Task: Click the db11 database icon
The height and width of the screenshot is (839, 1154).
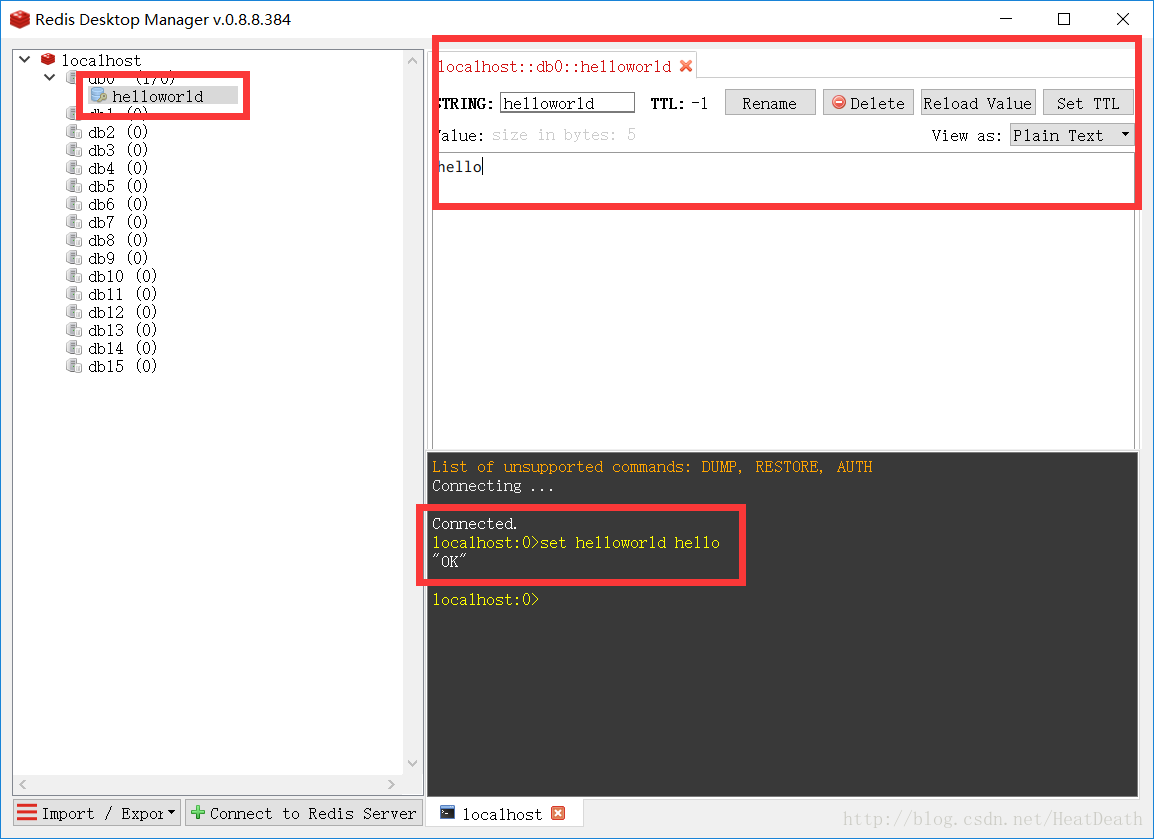Action: click(74, 294)
